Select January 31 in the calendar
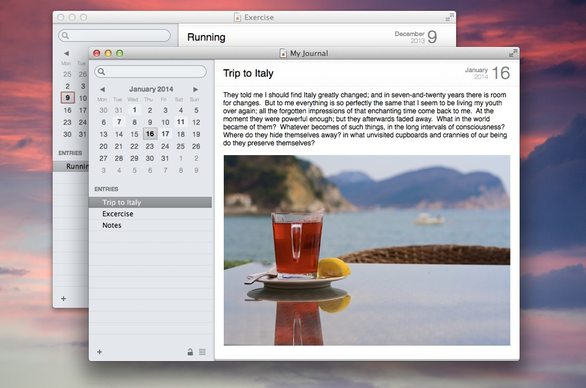This screenshot has width=586, height=388. (165, 158)
